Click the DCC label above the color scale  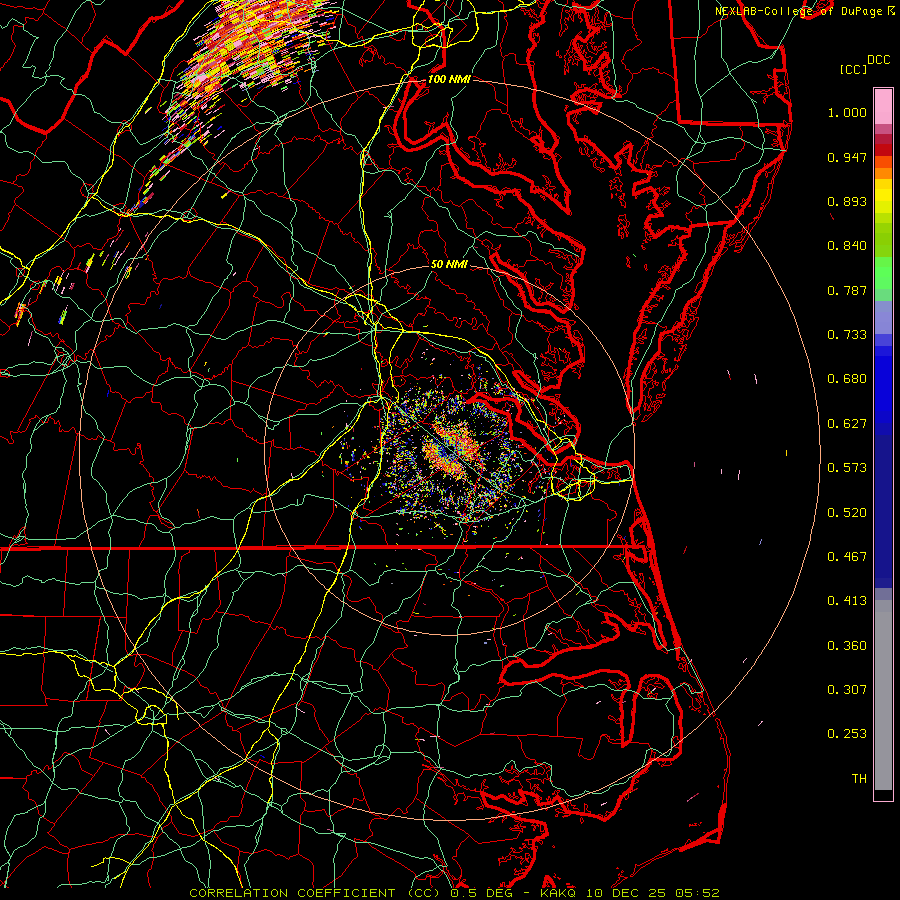[878, 60]
